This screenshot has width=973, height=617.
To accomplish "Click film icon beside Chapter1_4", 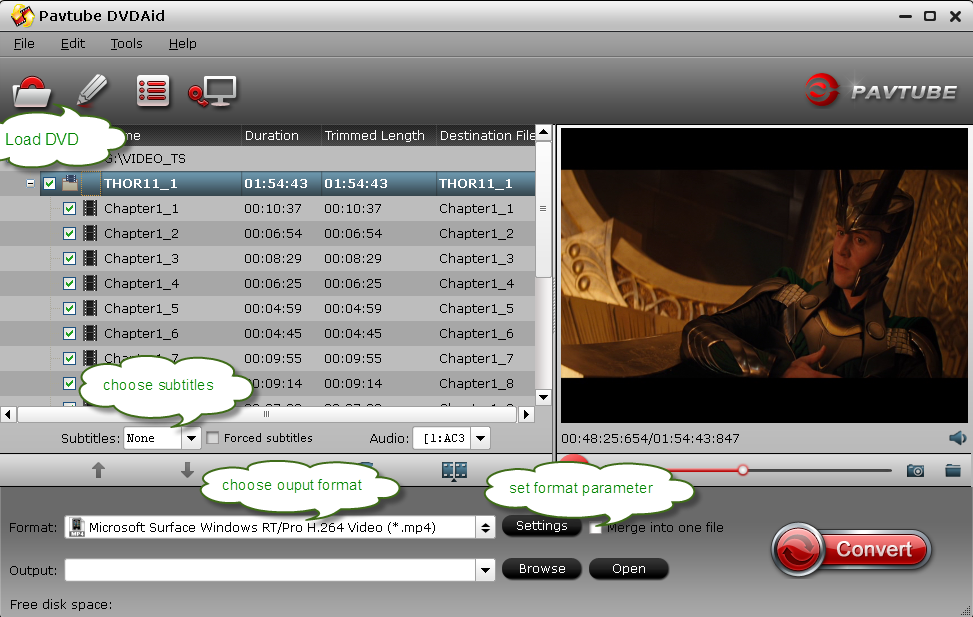I will (90, 284).
